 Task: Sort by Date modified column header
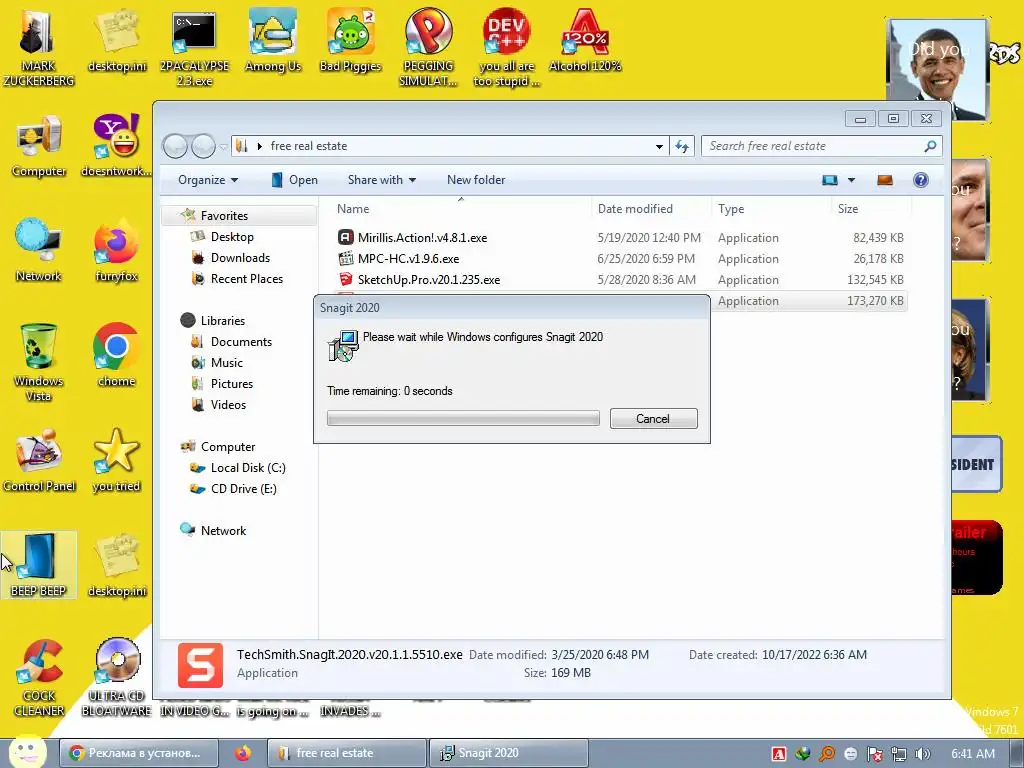point(652,209)
